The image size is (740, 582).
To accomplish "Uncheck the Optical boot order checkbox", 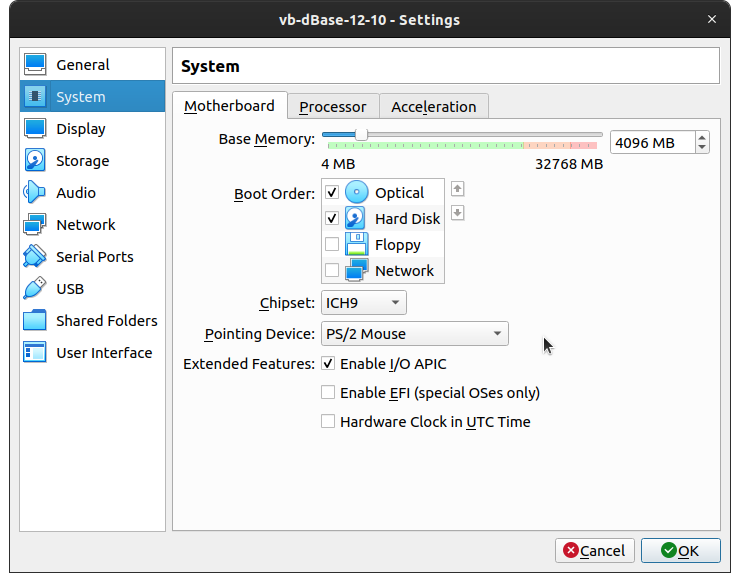I will click(332, 192).
